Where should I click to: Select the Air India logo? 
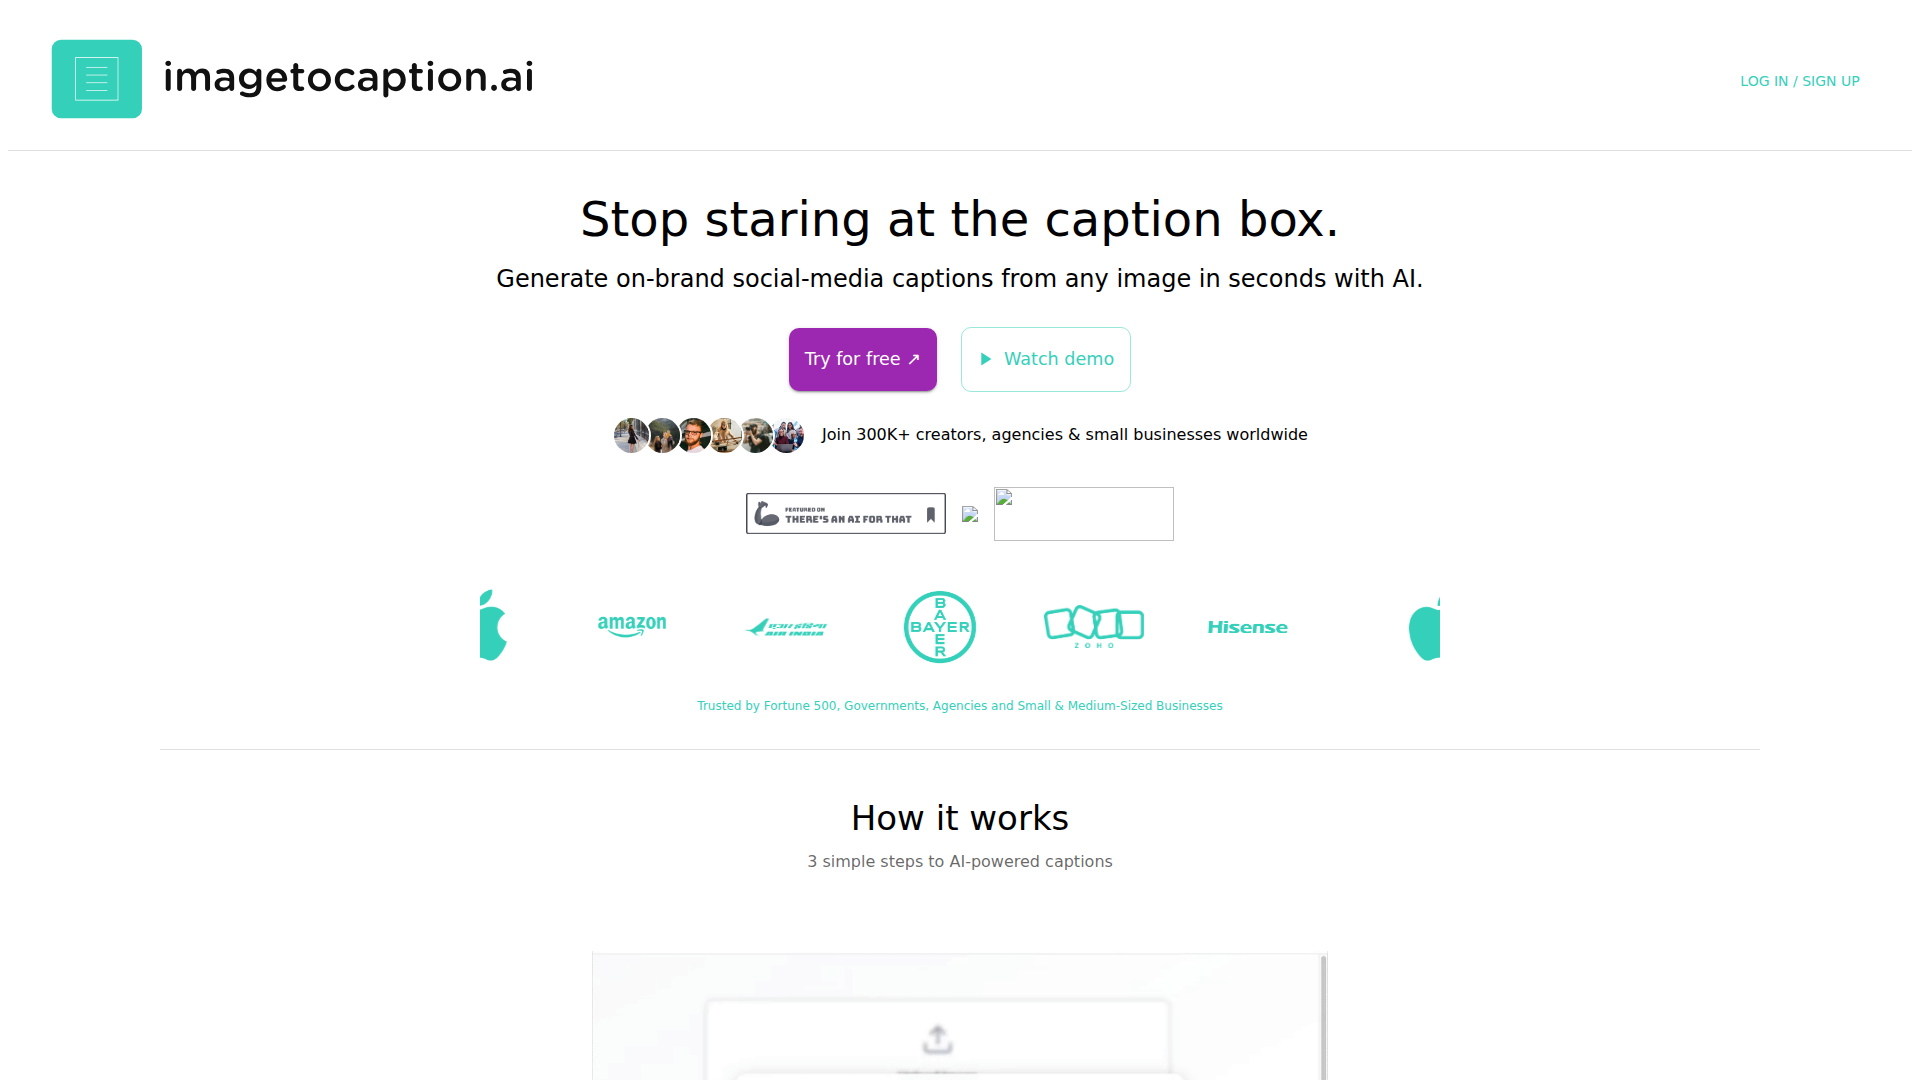coord(787,627)
